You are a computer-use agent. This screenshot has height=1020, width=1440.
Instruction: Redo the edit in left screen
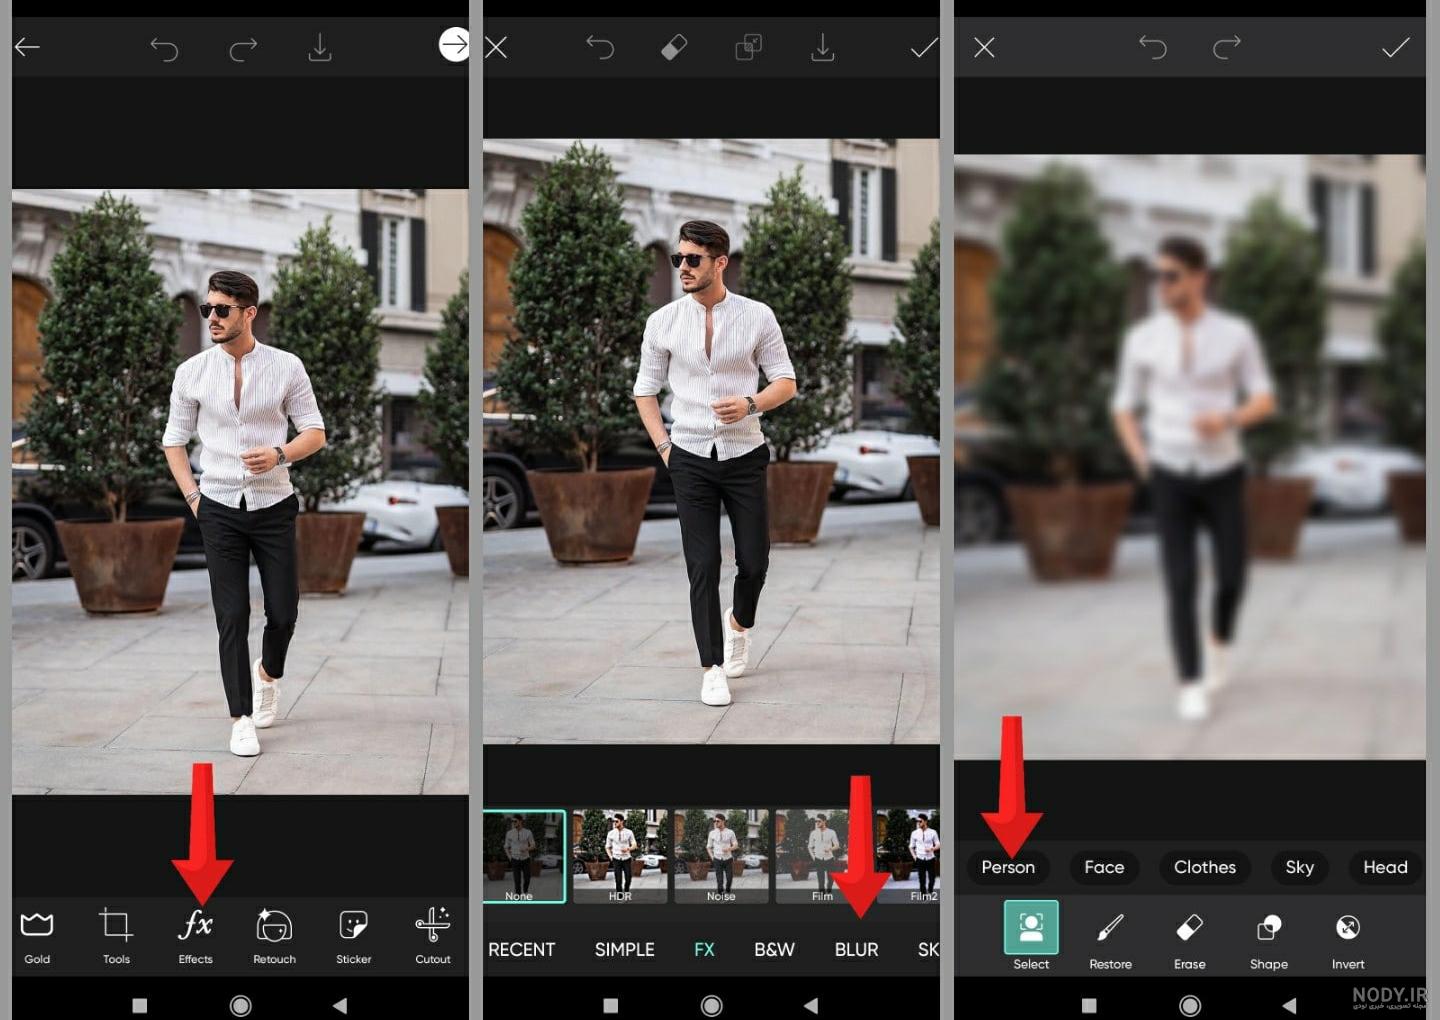[x=243, y=48]
